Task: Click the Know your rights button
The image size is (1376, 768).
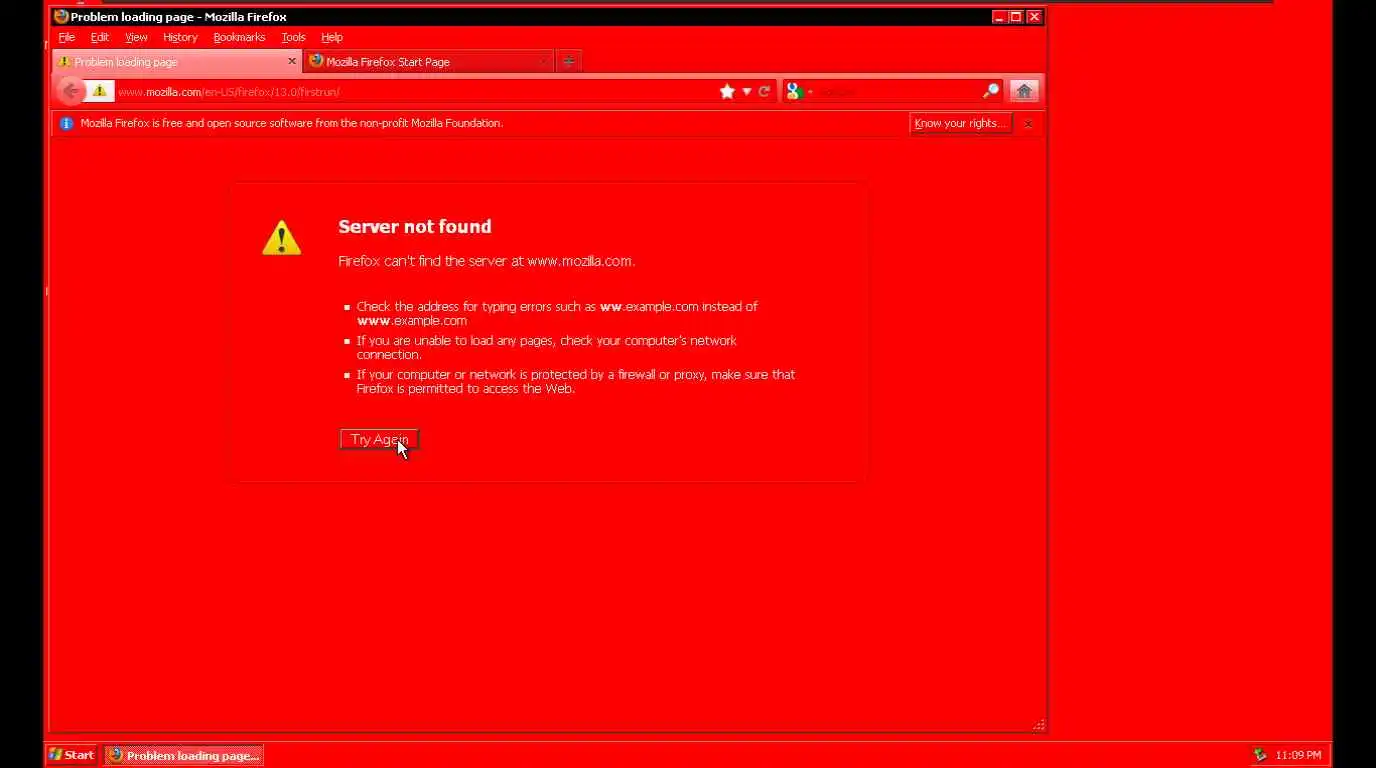Action: (x=960, y=123)
